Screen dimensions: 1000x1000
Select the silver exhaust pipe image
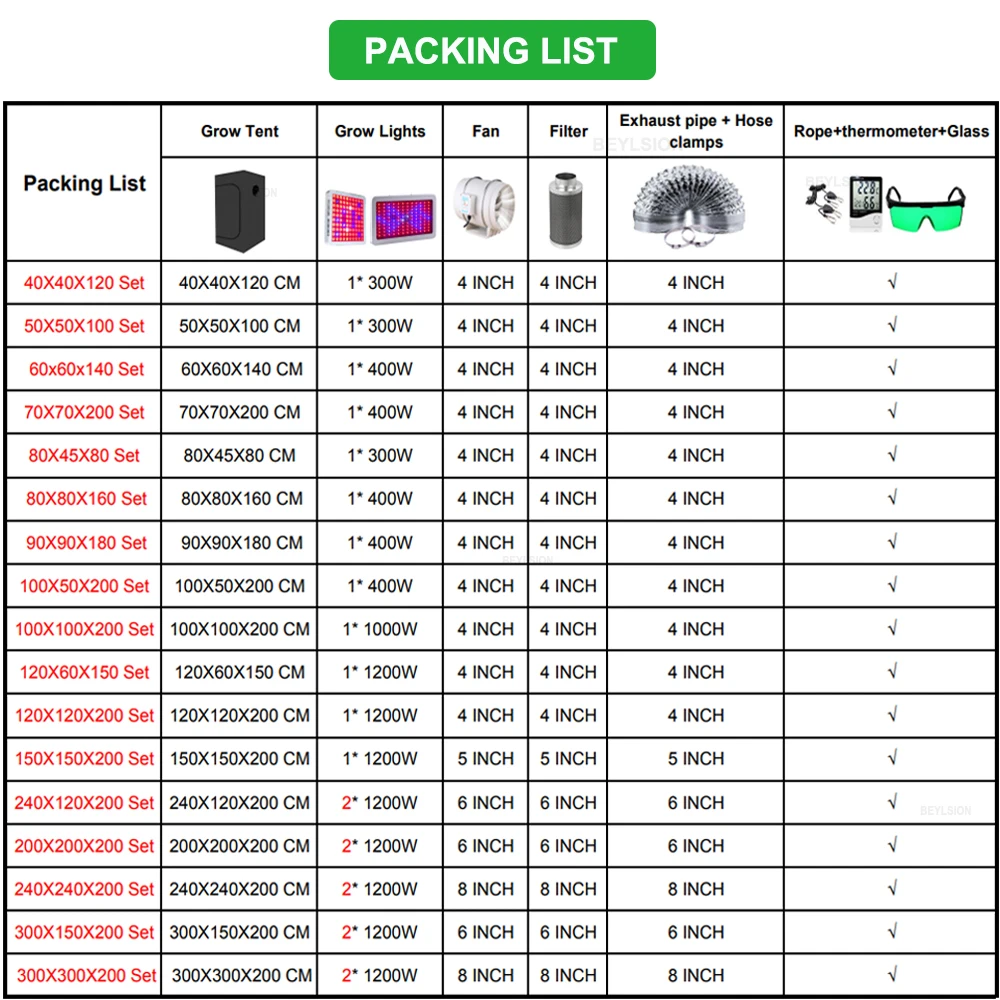click(694, 209)
